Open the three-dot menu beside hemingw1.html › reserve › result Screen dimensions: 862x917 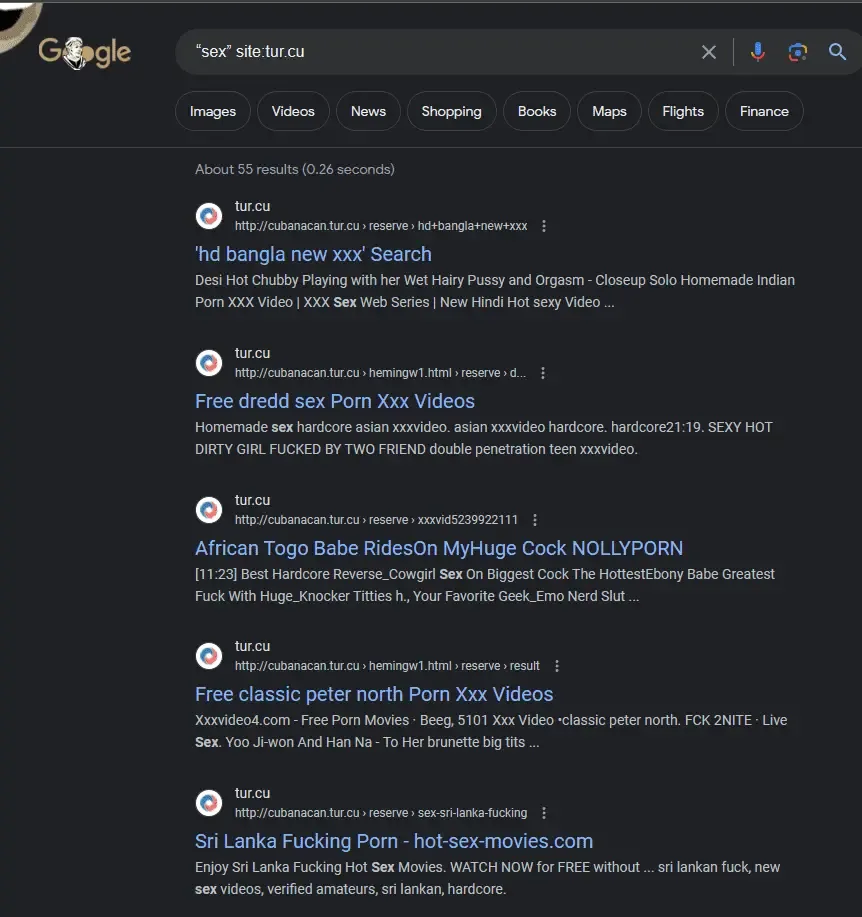tap(557, 666)
